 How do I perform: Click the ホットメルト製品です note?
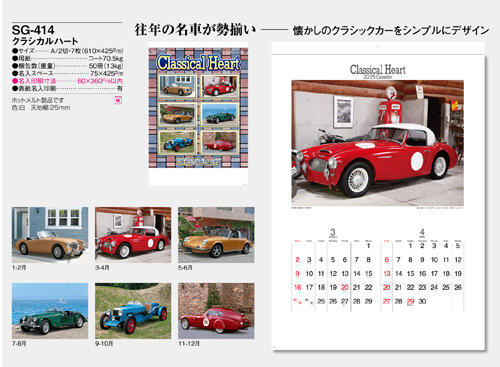pos(38,100)
